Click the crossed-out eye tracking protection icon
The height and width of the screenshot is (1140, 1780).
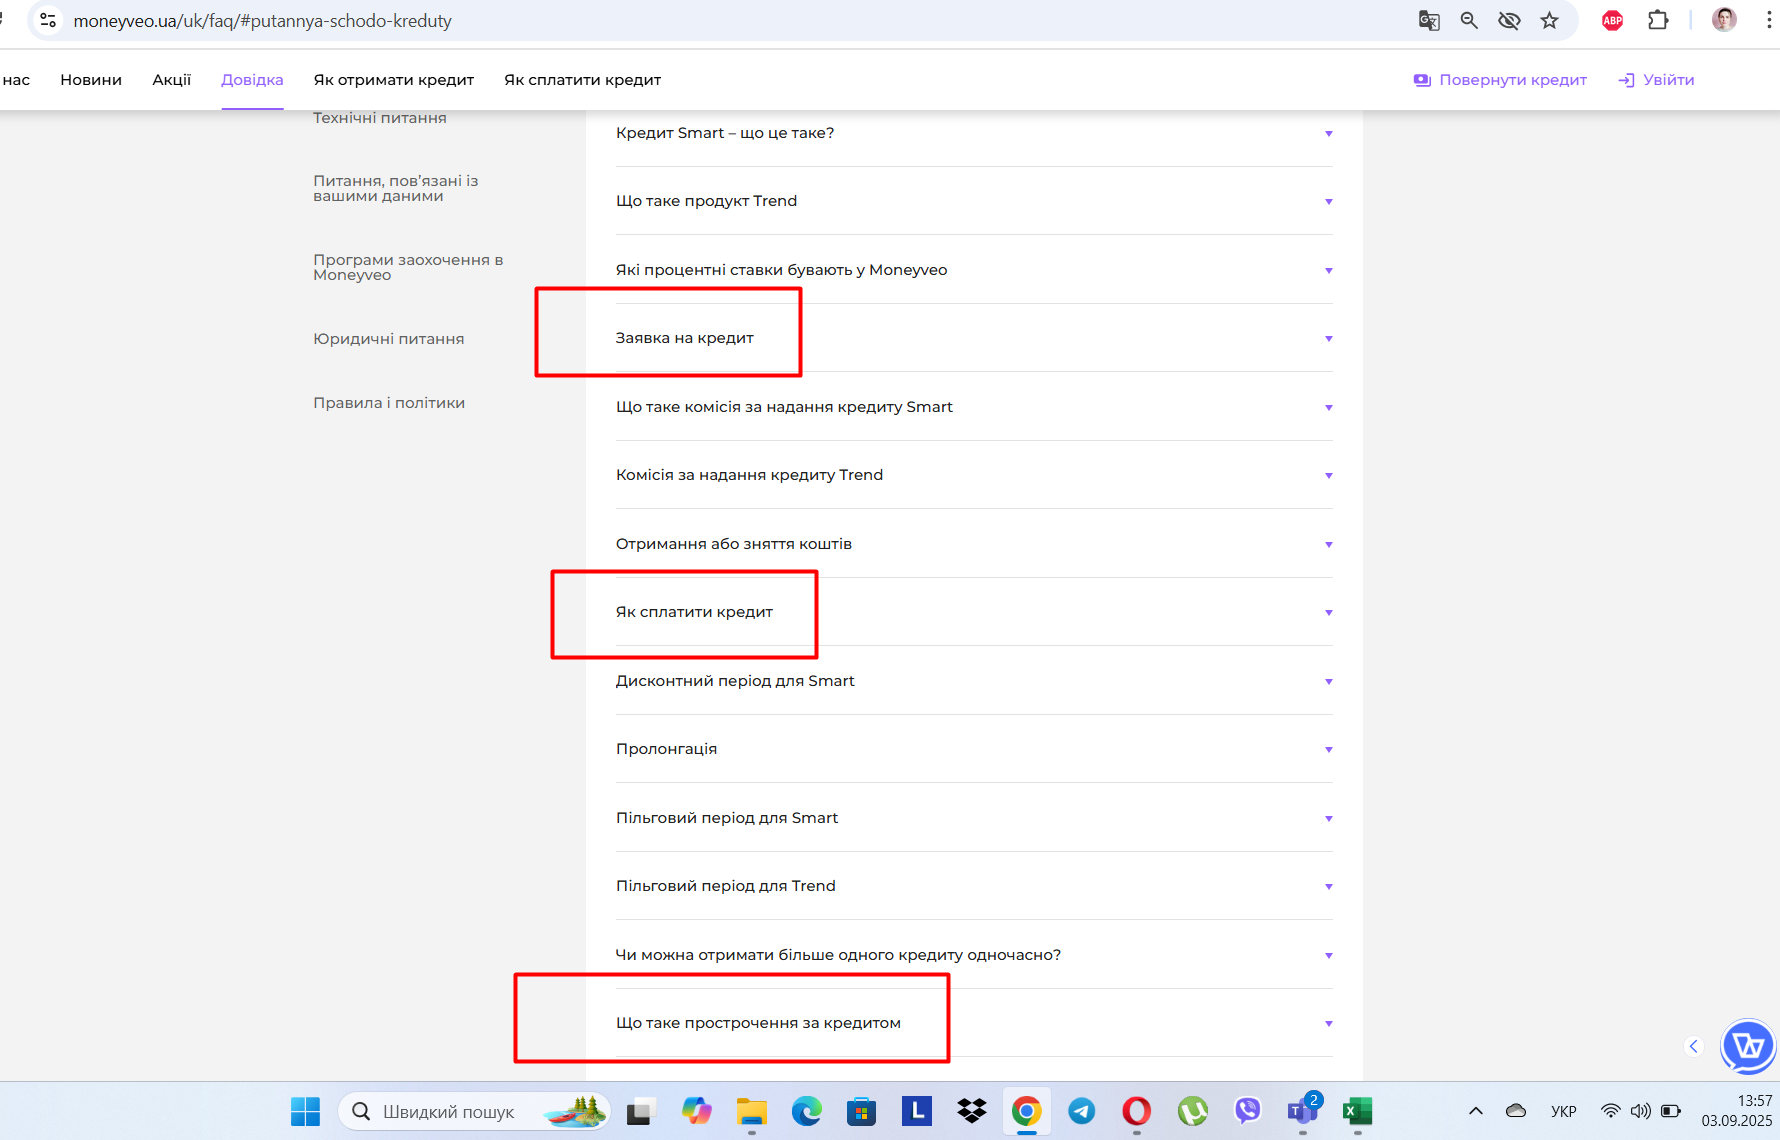(x=1509, y=20)
